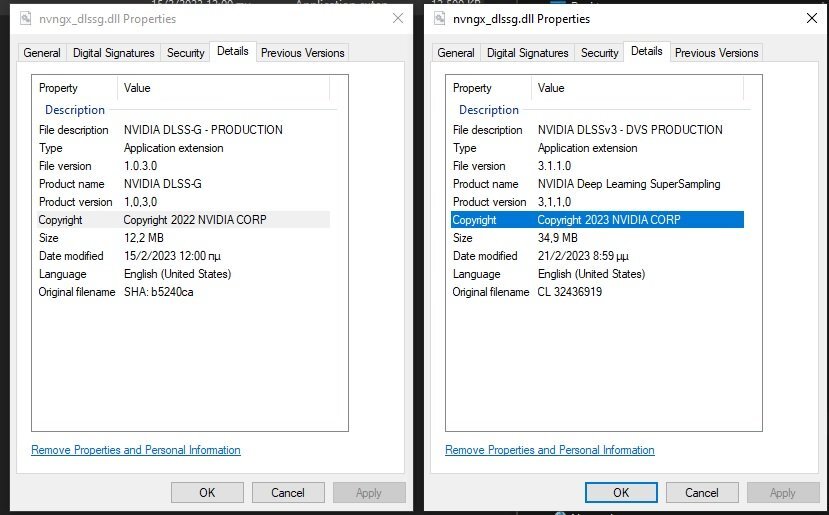Open Digital Signatures tab in right window
This screenshot has height=515, width=829.
[x=528, y=53]
